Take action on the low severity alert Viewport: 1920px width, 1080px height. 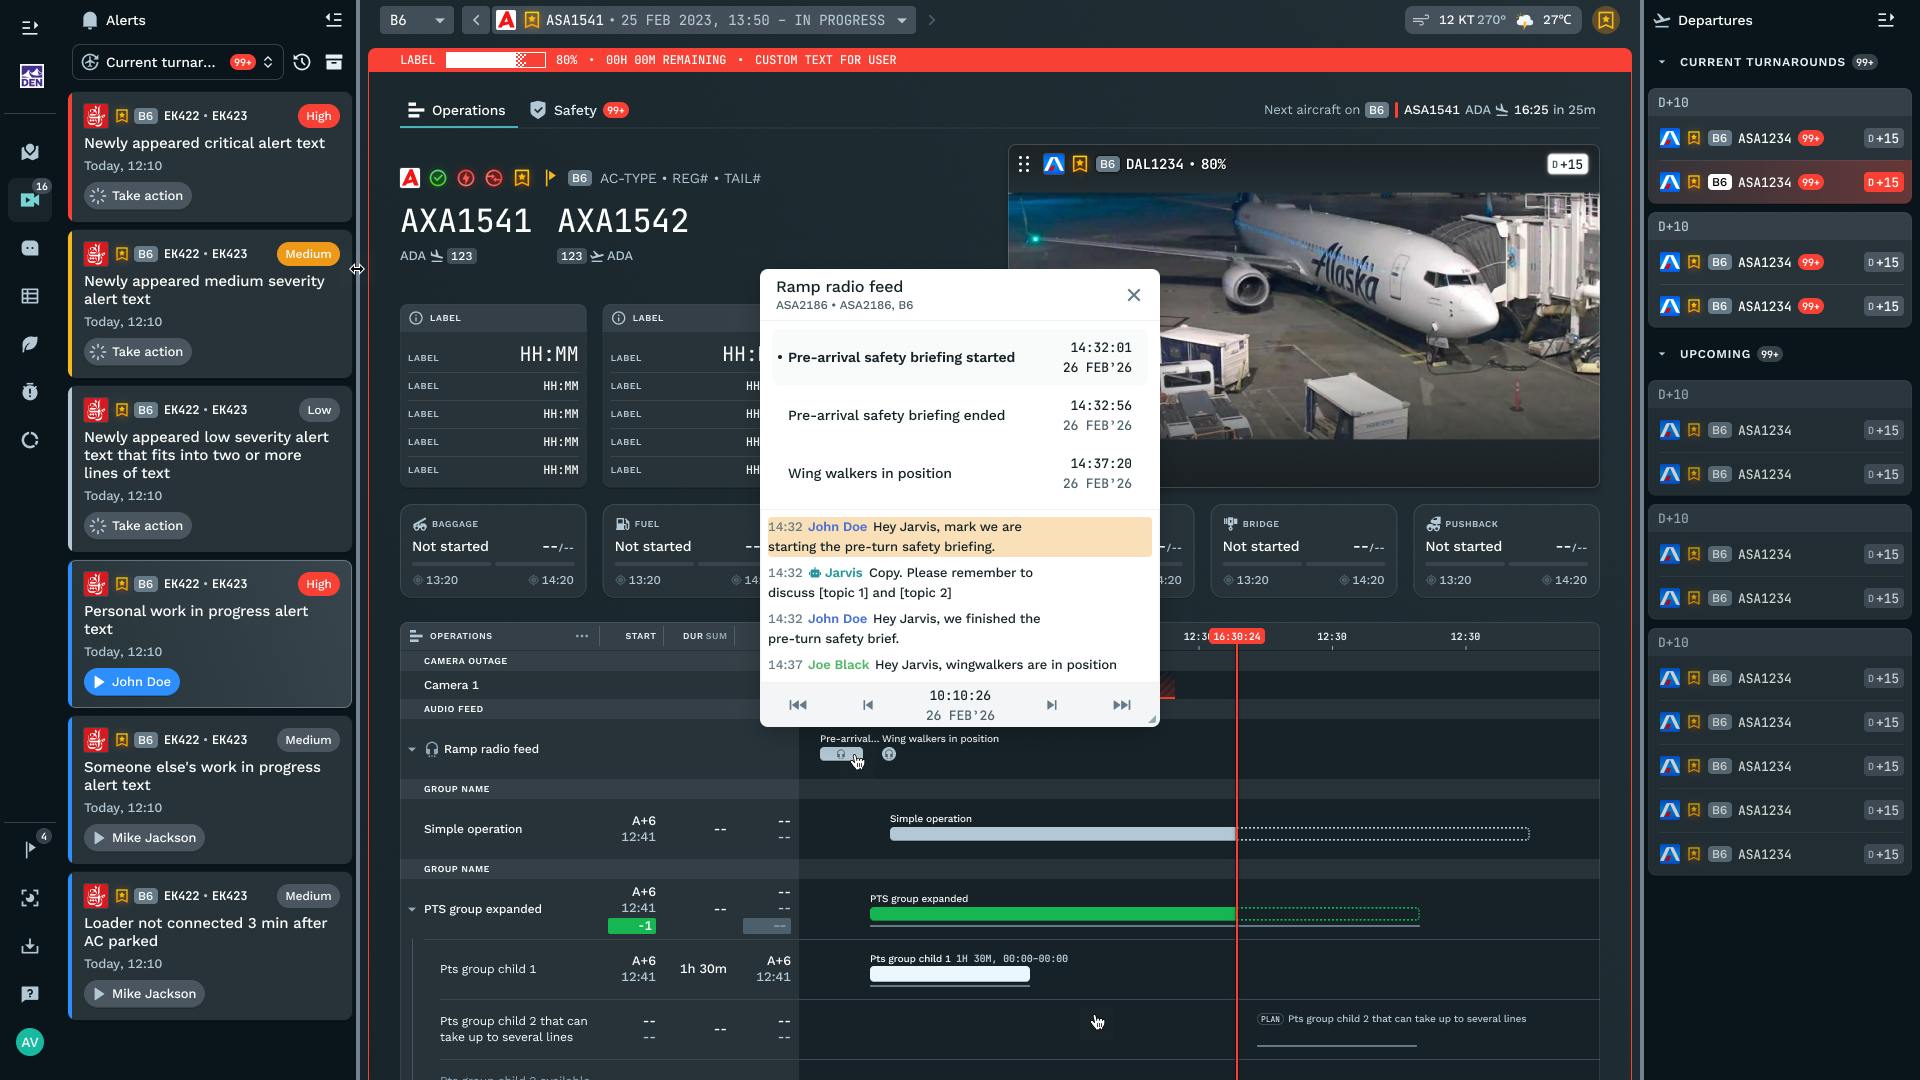(x=138, y=526)
